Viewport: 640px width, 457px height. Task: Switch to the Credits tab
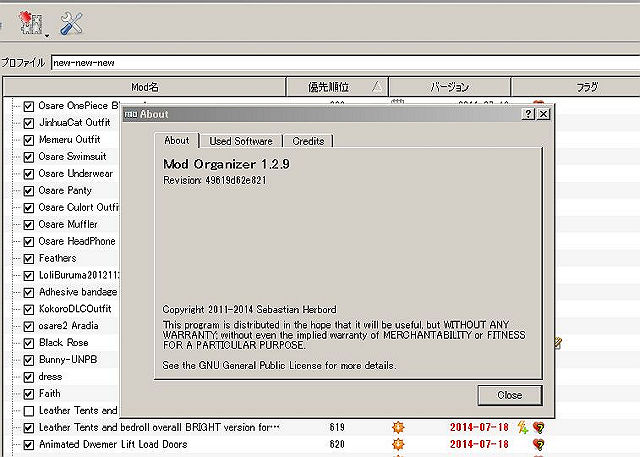pos(308,141)
